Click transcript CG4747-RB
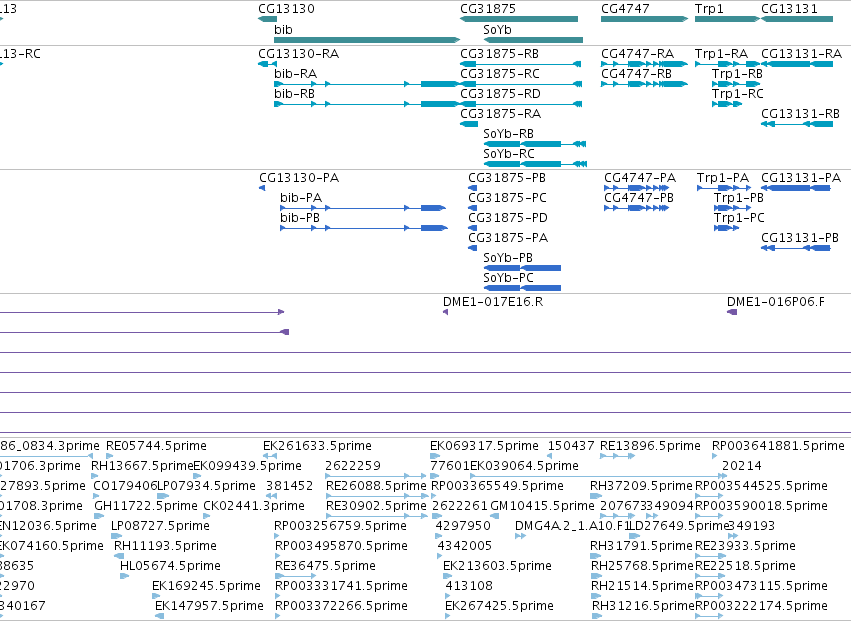Viewport: 851px width, 621px height. tap(644, 84)
